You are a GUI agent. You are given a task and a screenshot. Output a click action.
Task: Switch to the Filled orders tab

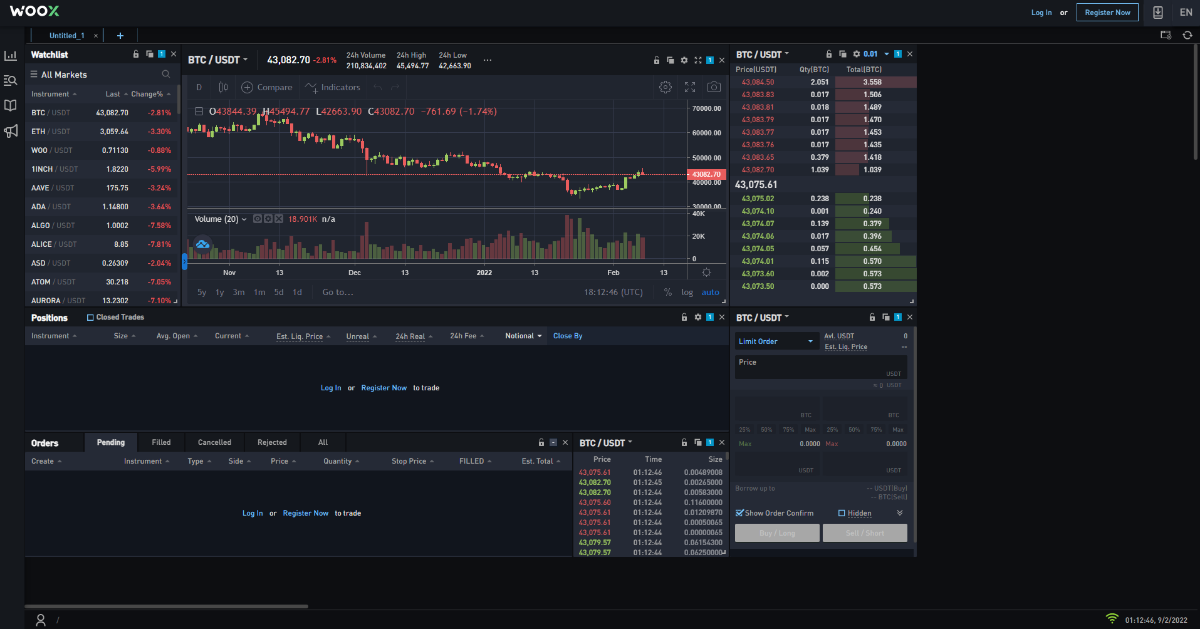click(x=161, y=442)
